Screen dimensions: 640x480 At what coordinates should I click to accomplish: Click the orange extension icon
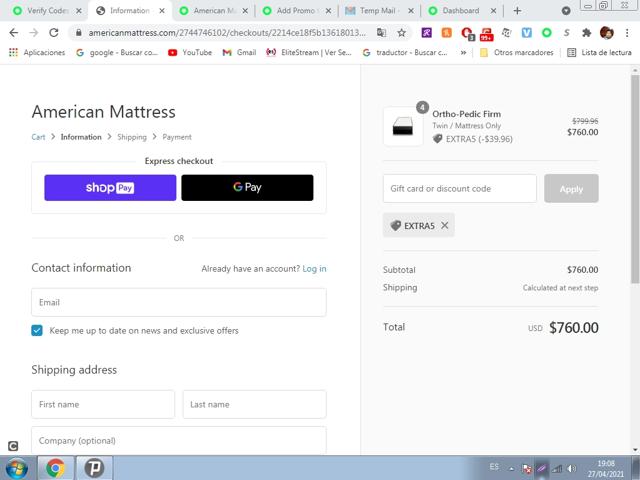[x=447, y=33]
